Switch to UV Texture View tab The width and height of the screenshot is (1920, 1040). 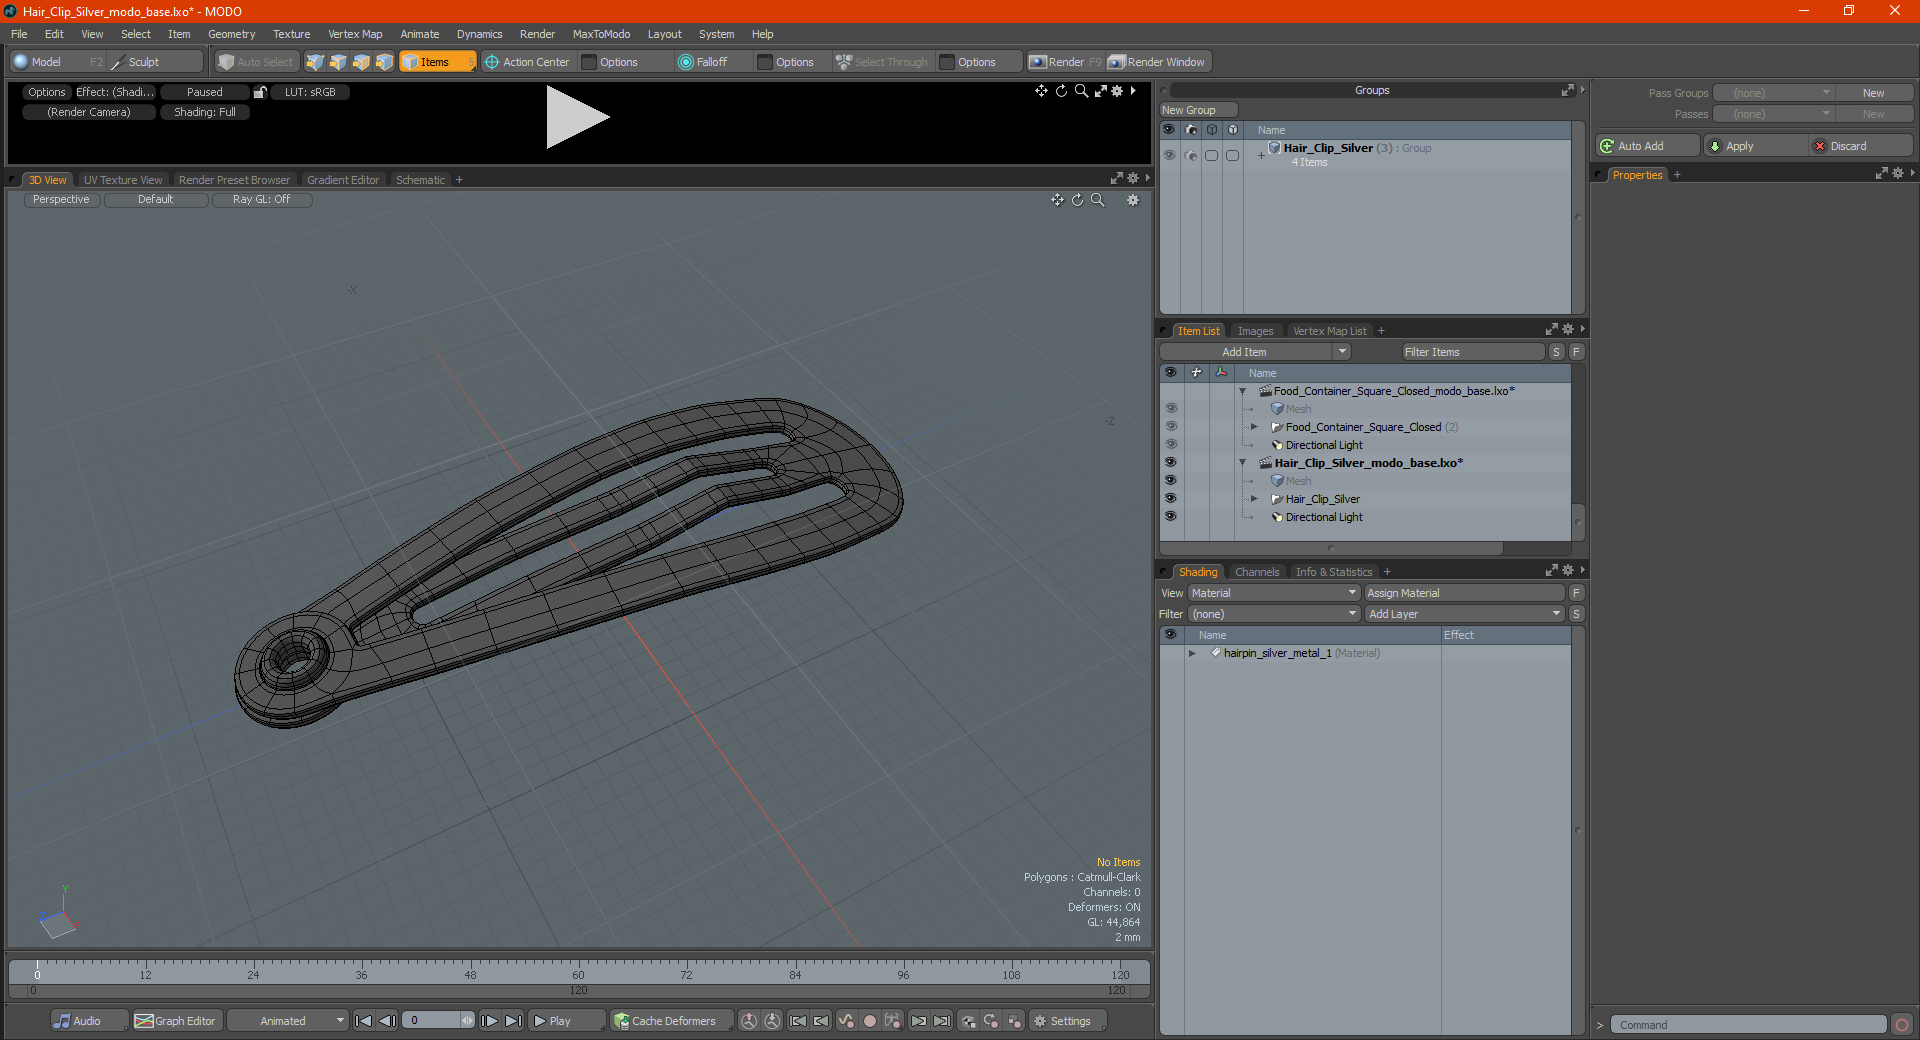click(123, 180)
